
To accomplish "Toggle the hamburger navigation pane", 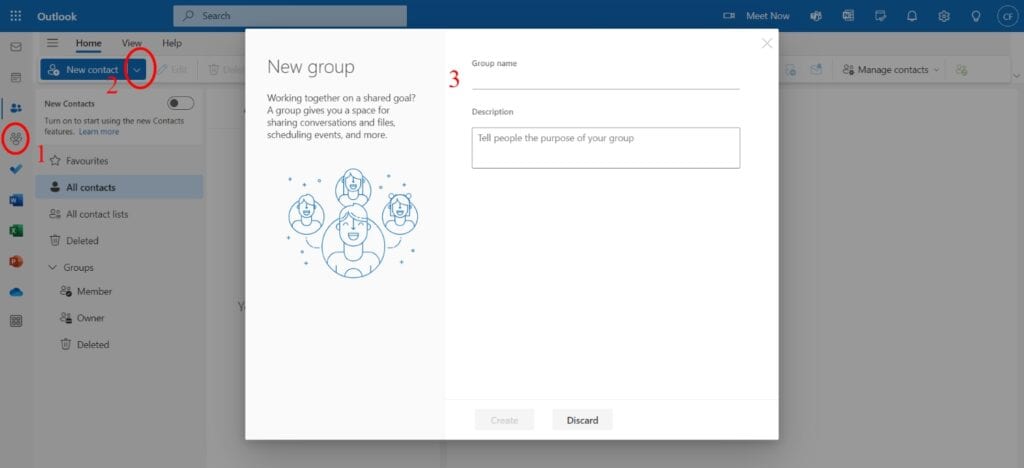I will (52, 43).
